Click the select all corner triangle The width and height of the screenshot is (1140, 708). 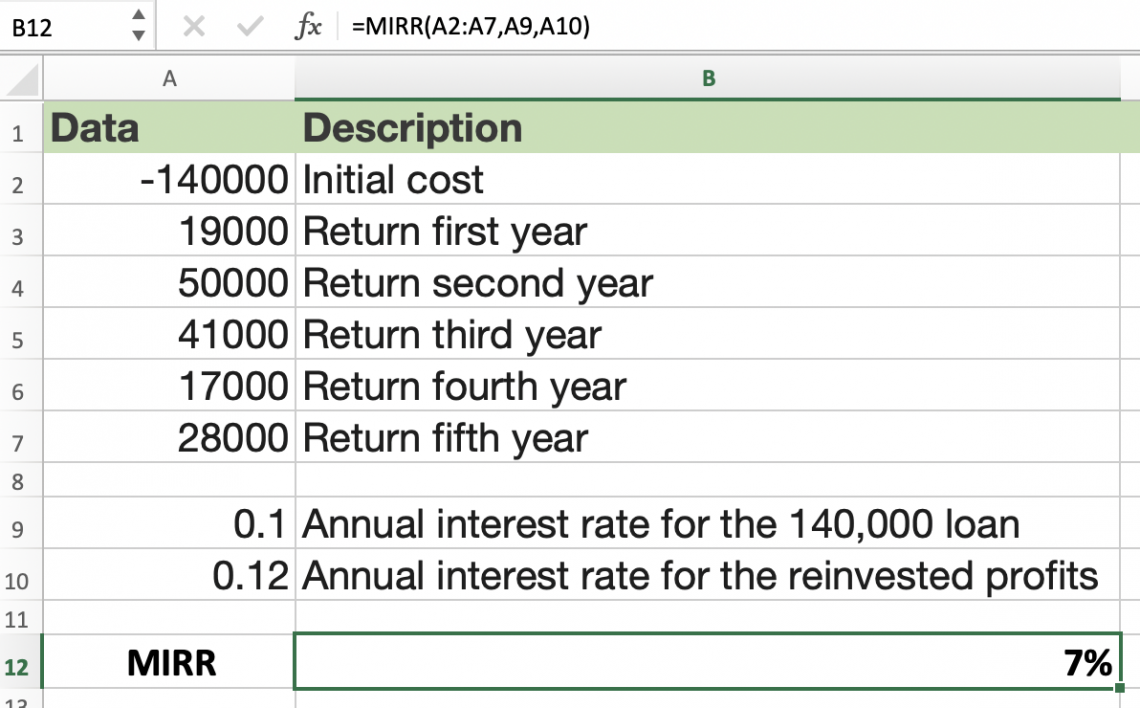point(22,80)
